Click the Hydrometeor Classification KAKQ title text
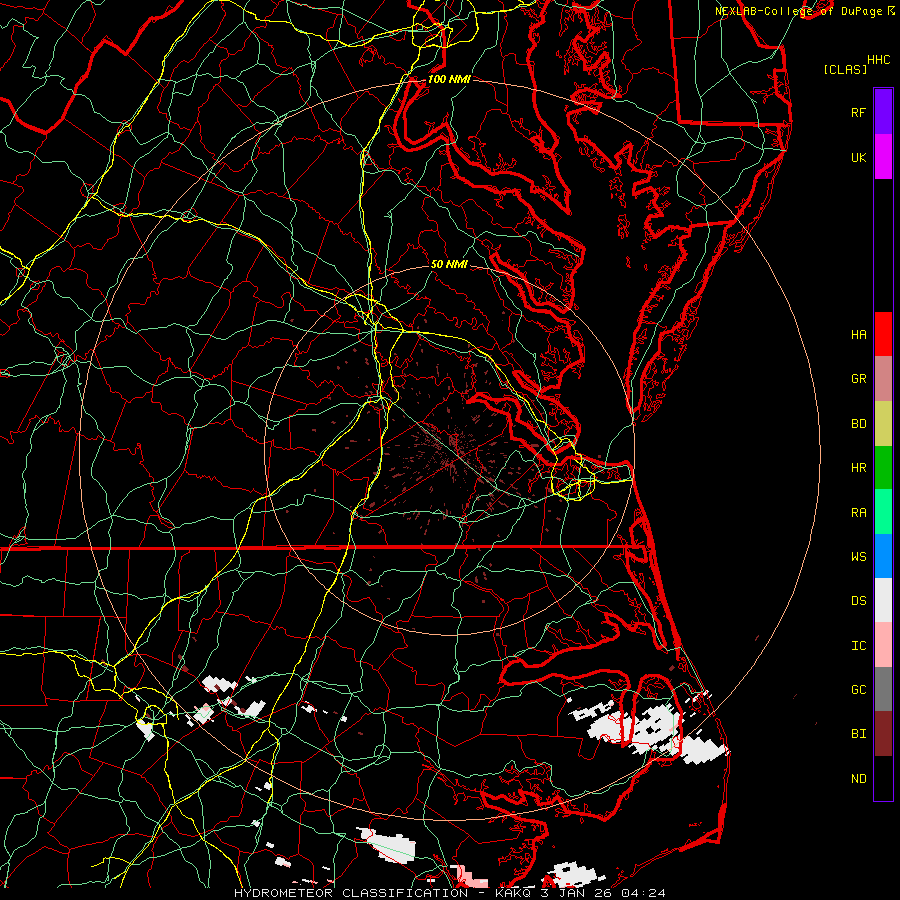900x900 pixels. (x=450, y=893)
